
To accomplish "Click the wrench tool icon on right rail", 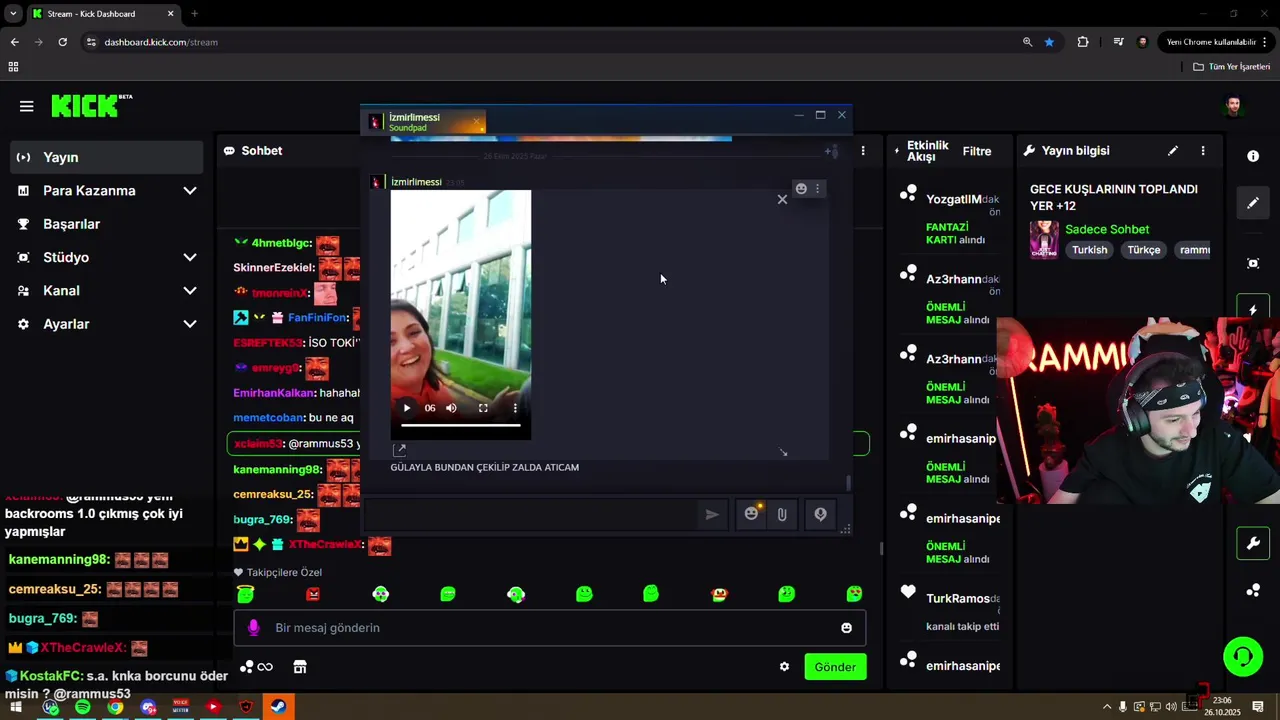I will pyautogui.click(x=1253, y=544).
